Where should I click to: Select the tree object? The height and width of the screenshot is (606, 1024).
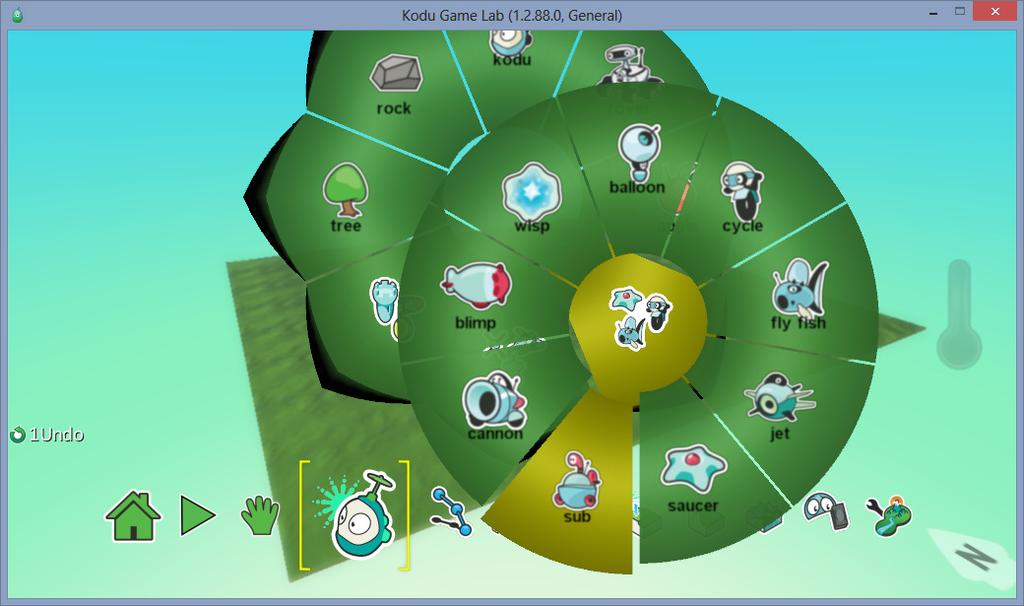[x=345, y=190]
